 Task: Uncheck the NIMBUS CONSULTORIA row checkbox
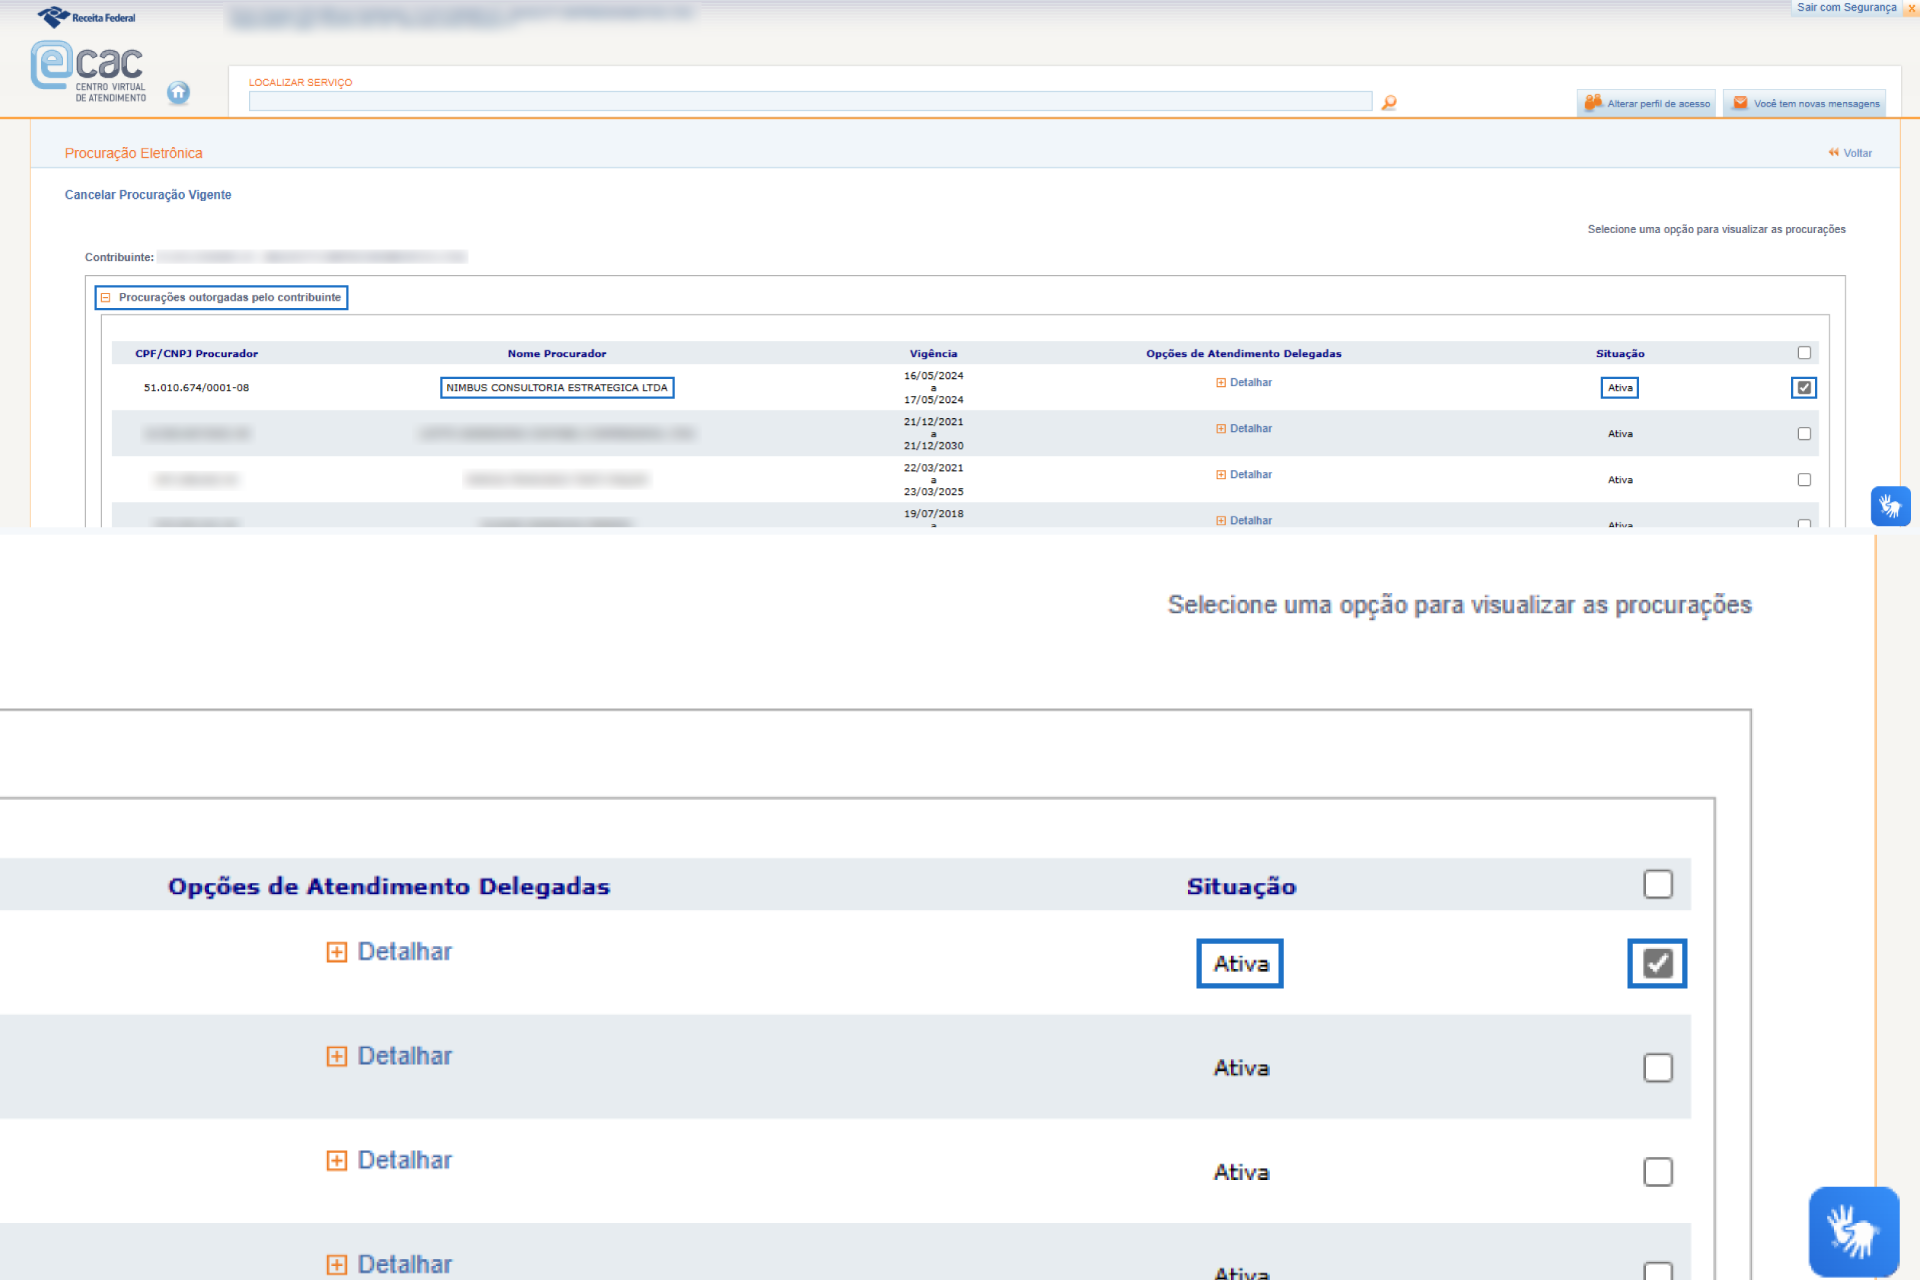[x=1803, y=388]
